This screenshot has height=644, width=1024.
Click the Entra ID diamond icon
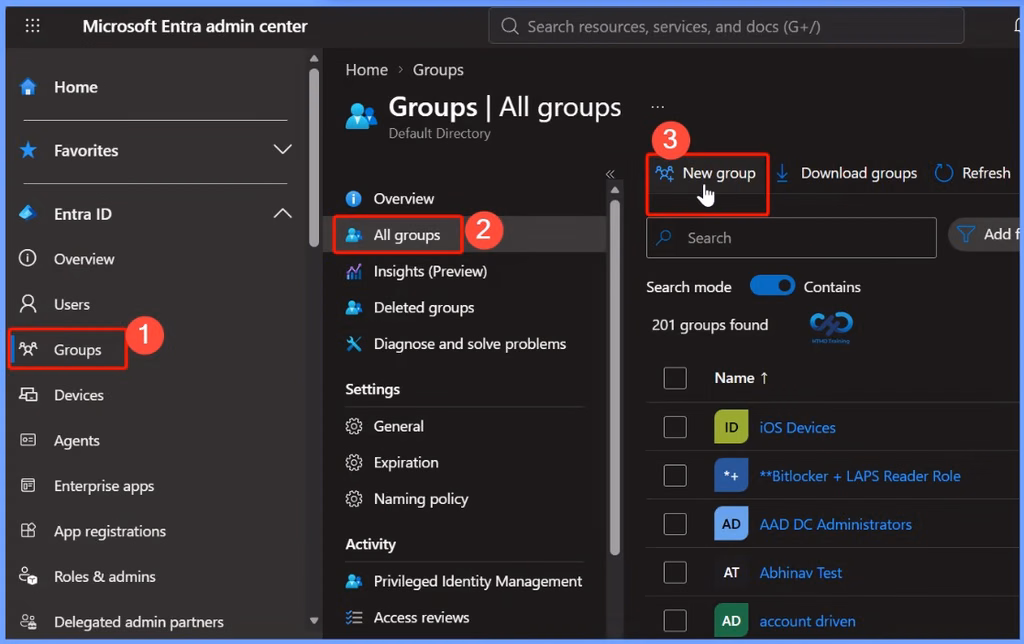27,213
